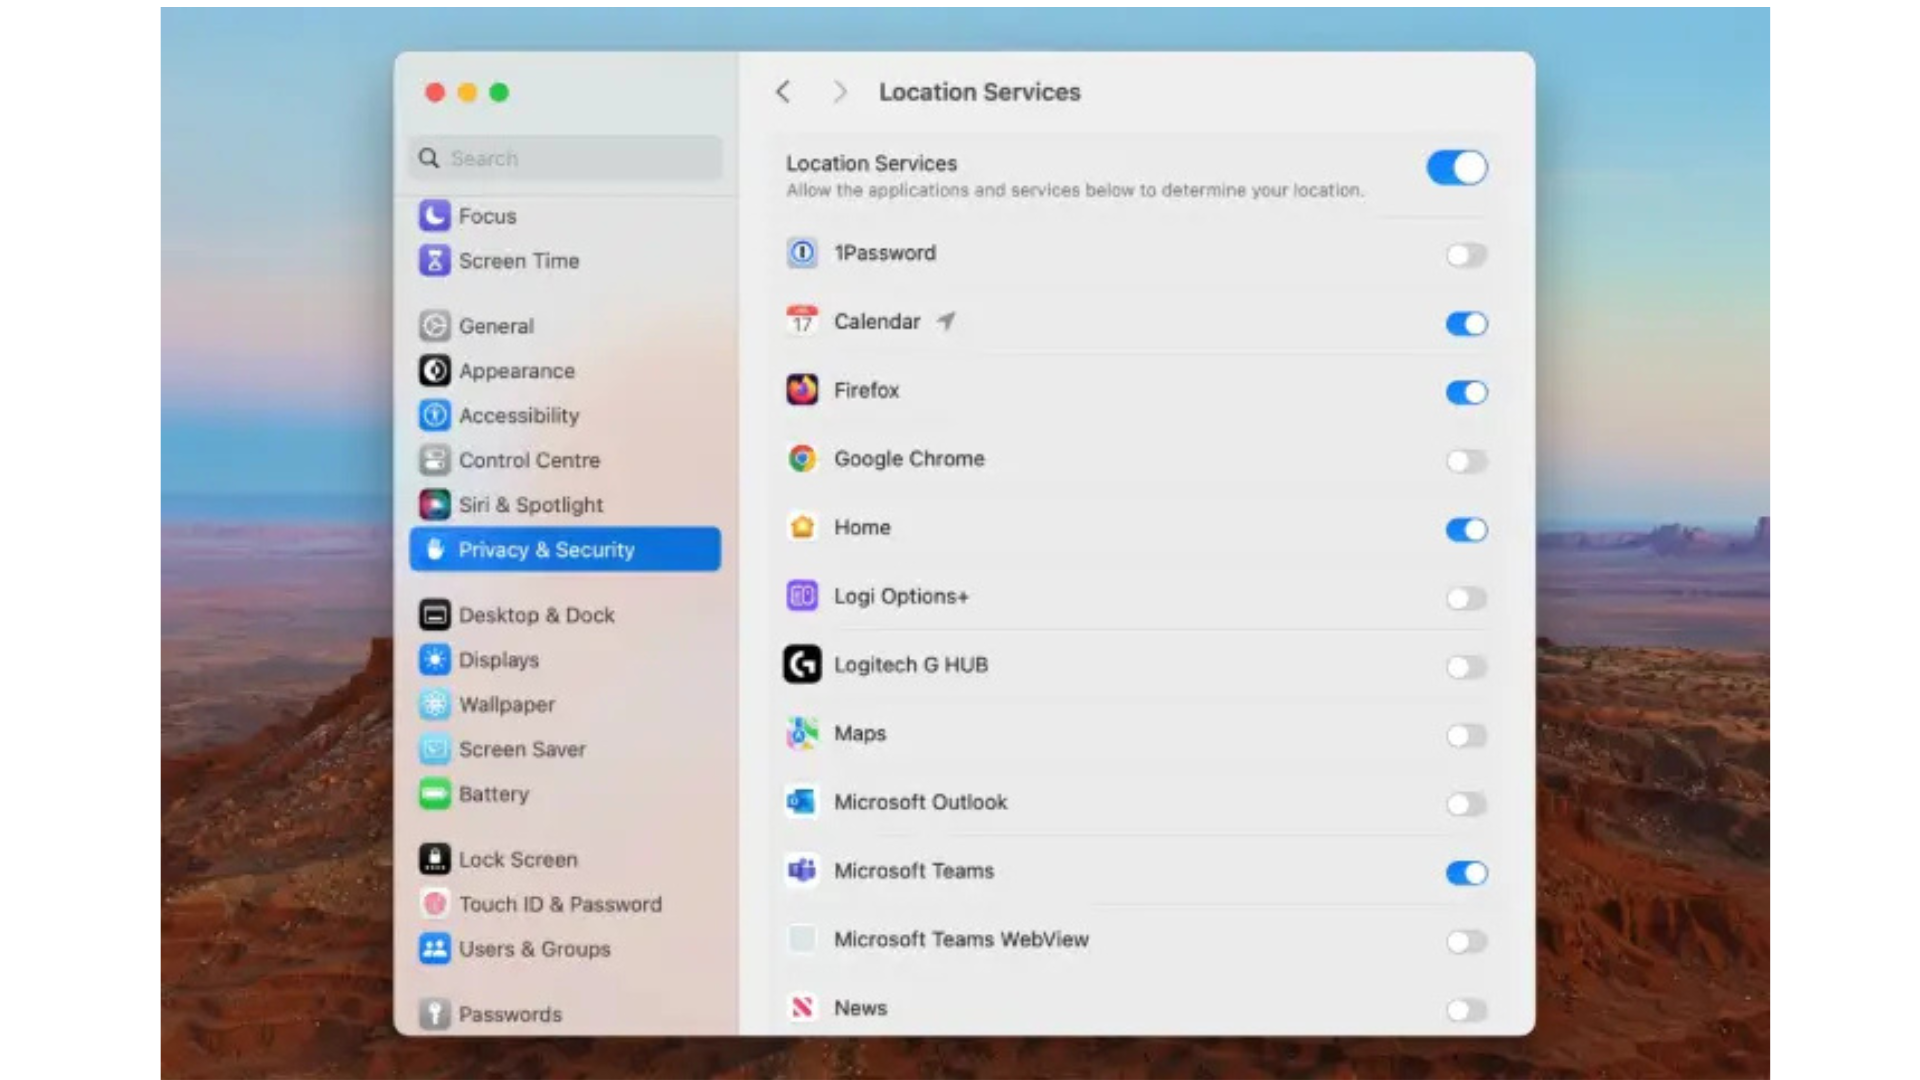Turn off the main Location Services switch
Image resolution: width=1920 pixels, height=1080 pixels.
(x=1456, y=168)
